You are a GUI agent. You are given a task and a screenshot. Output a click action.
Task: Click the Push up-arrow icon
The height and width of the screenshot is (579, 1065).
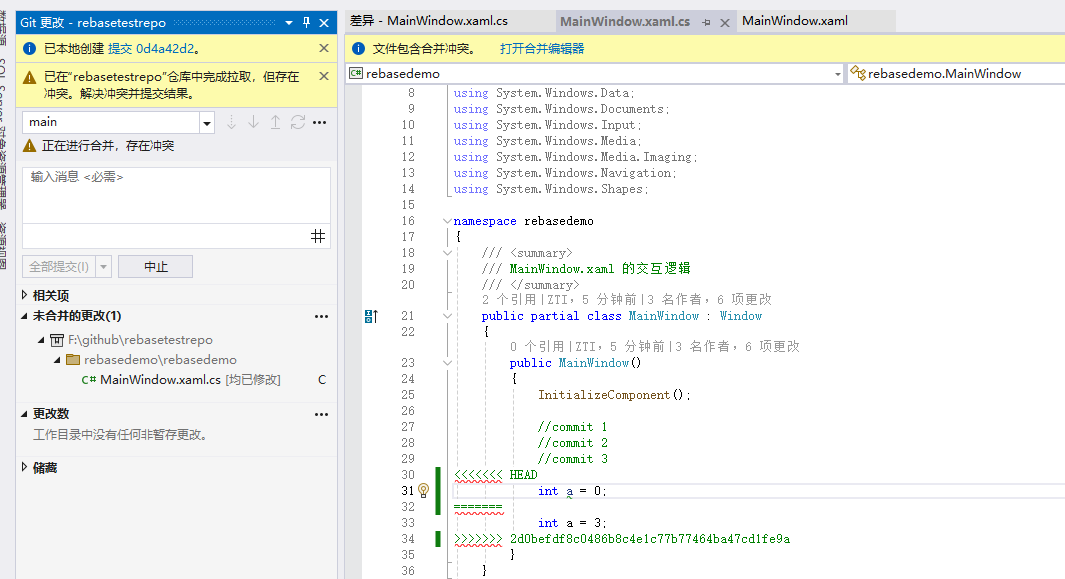275,122
